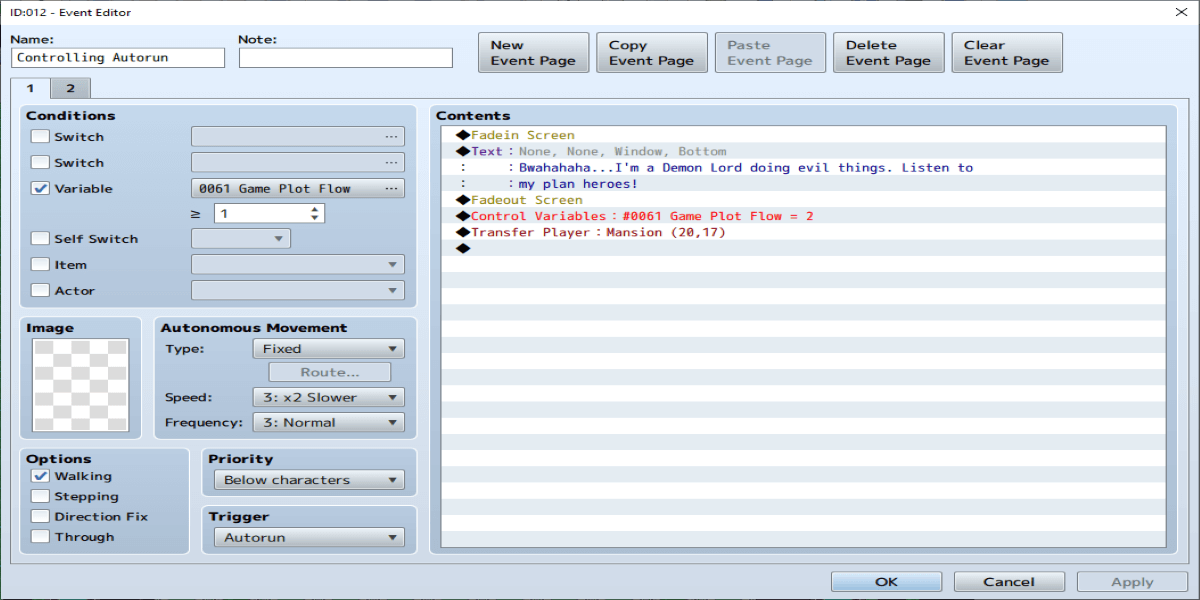Open the Priority dropdown
This screenshot has height=600, width=1200.
click(309, 480)
